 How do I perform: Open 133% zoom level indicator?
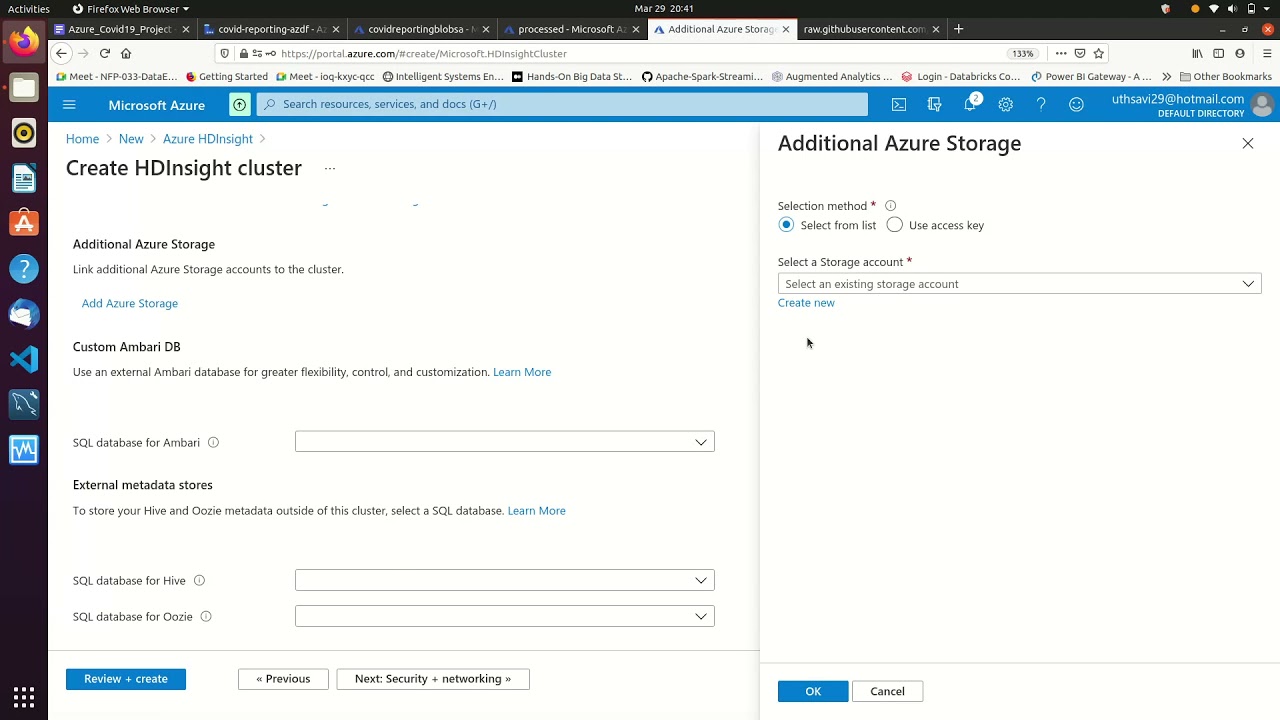[1022, 53]
